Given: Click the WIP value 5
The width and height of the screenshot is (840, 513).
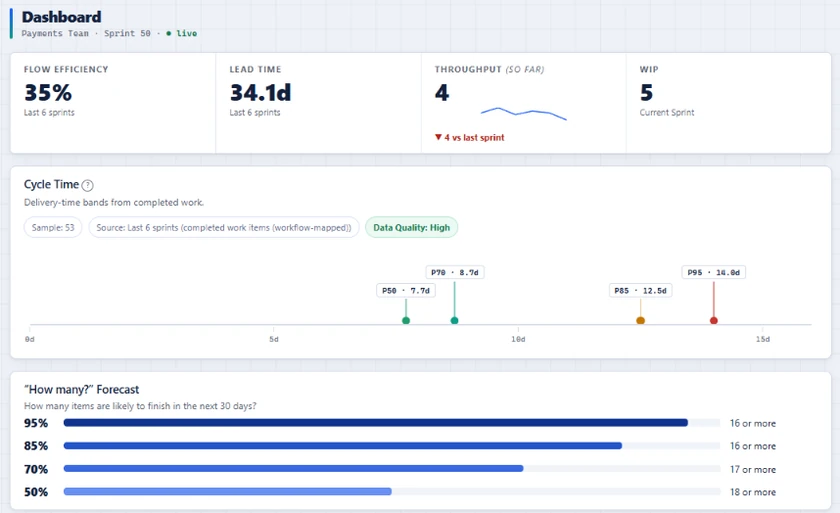Looking at the screenshot, I should pos(647,93).
